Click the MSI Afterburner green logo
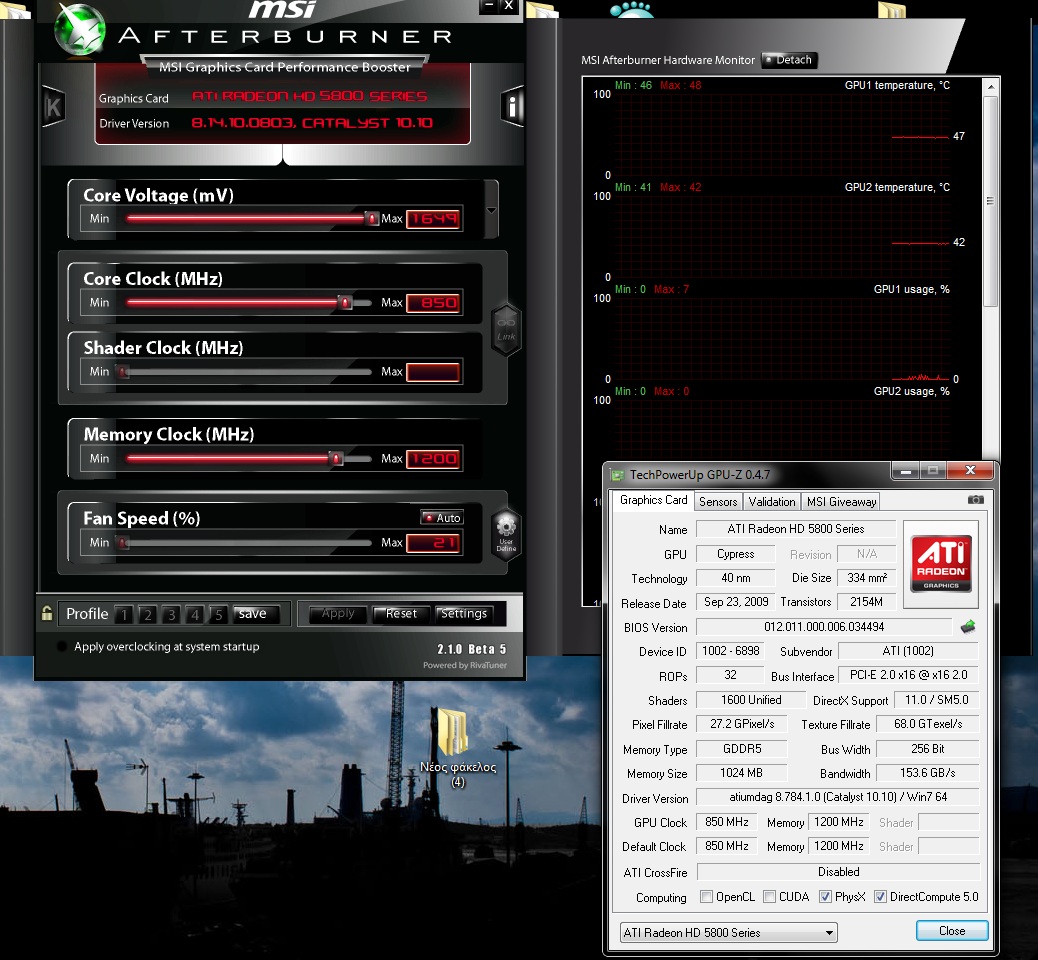Image resolution: width=1038 pixels, height=960 pixels. point(79,30)
